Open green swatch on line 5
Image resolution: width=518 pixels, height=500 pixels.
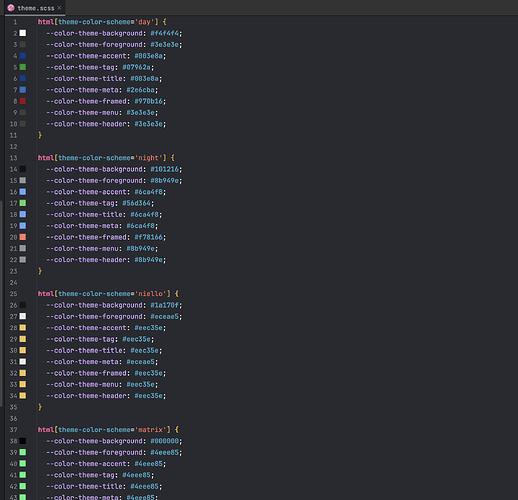(23, 67)
